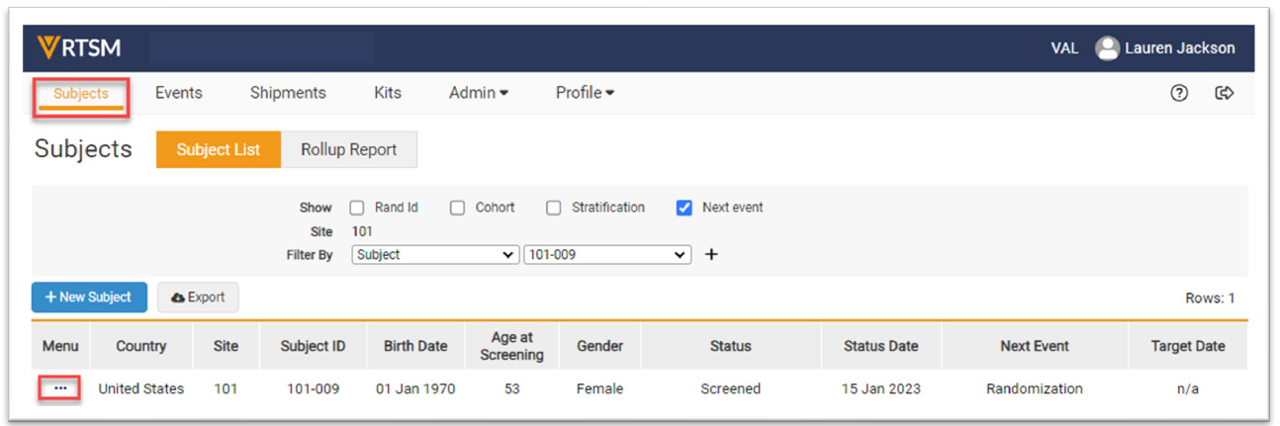1280x426 pixels.
Task: Click the user avatar icon
Action: [1106, 48]
